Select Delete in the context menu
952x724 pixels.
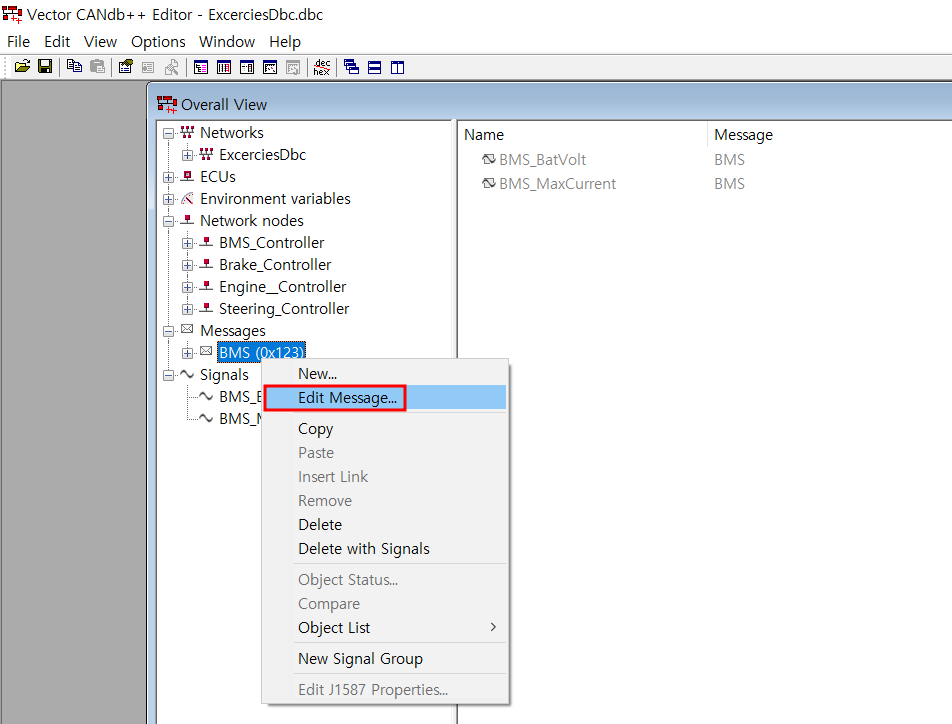[x=386, y=525]
